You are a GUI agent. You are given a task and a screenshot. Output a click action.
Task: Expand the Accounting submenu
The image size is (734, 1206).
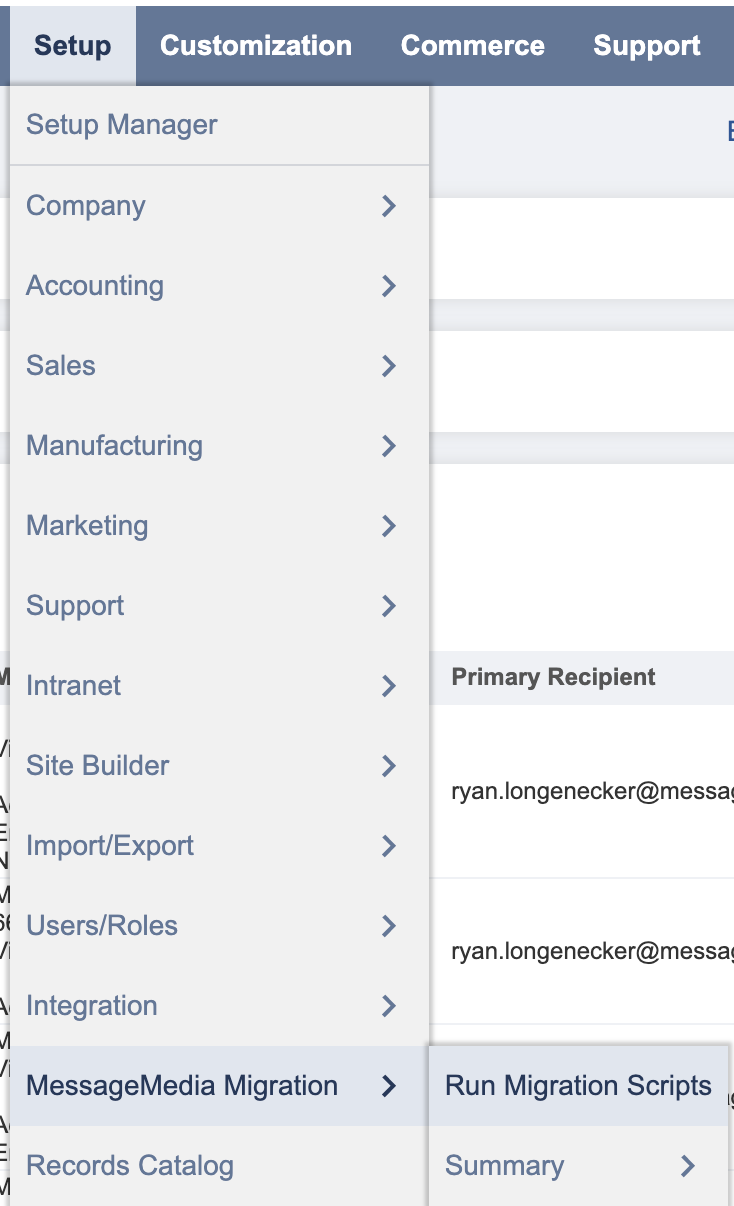95,286
